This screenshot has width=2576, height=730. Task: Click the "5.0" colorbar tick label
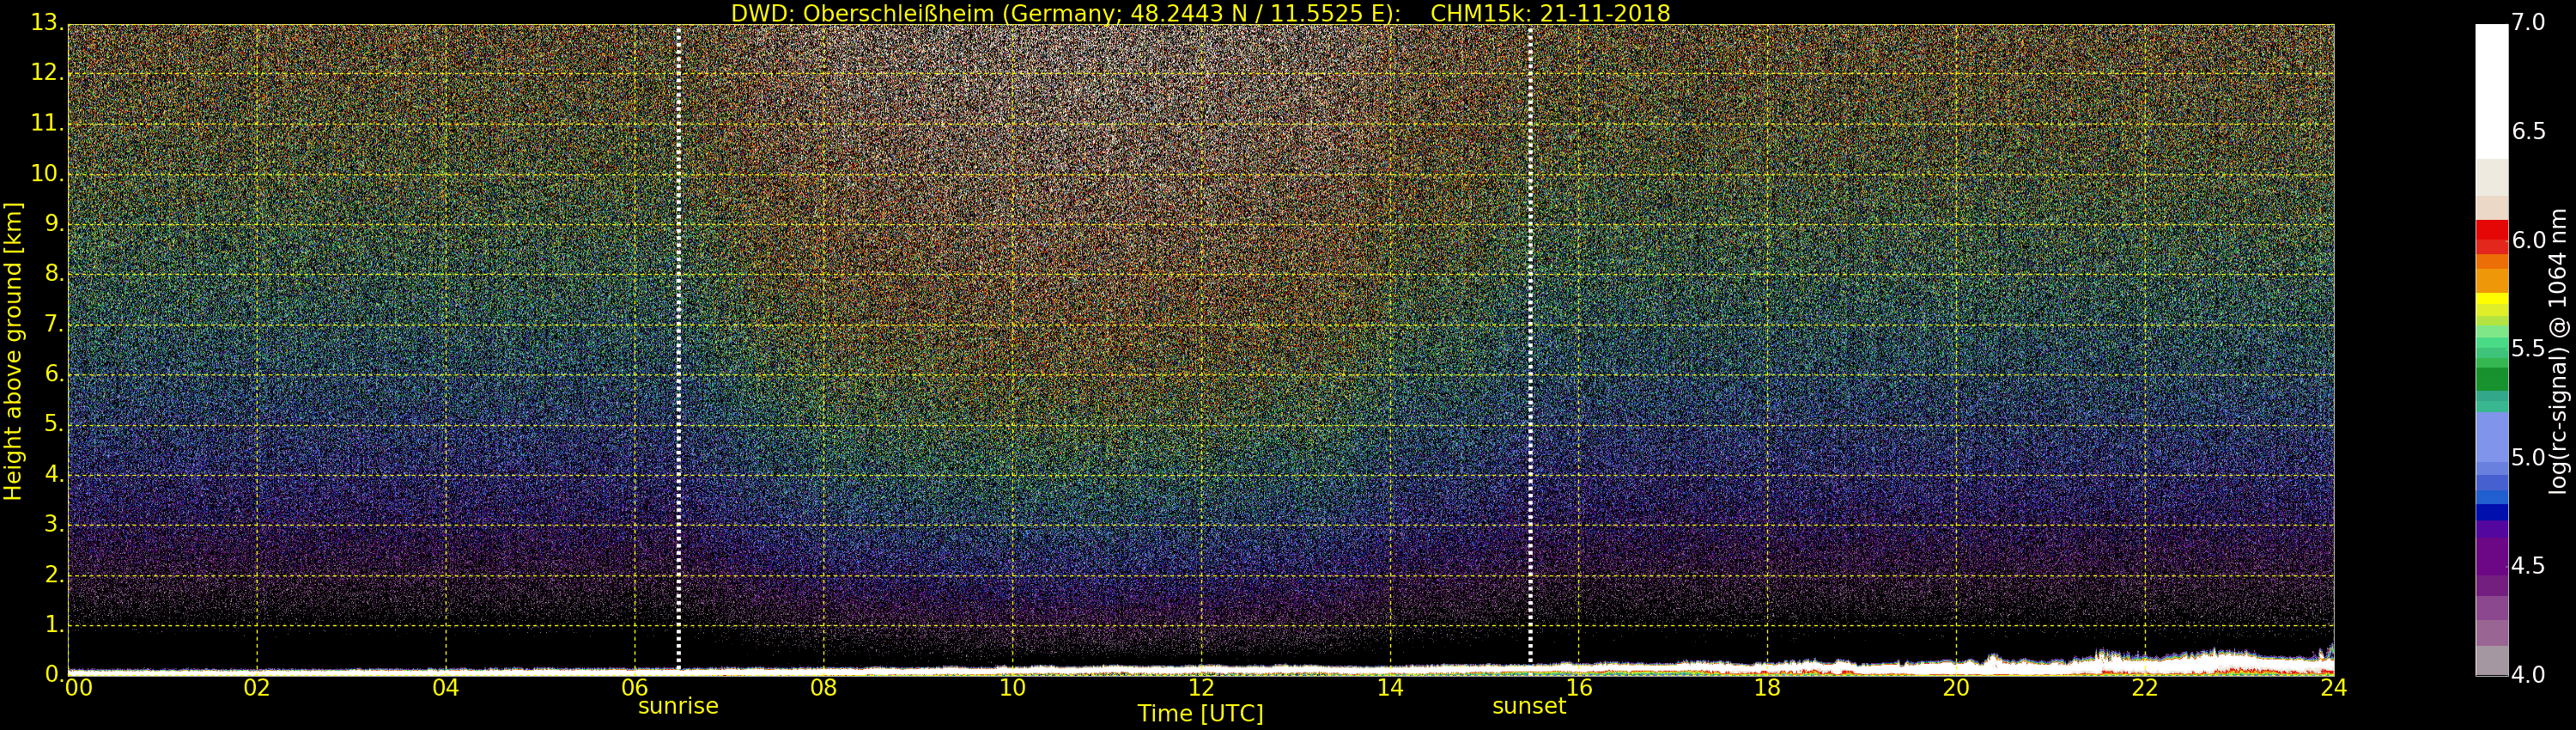2528,457
